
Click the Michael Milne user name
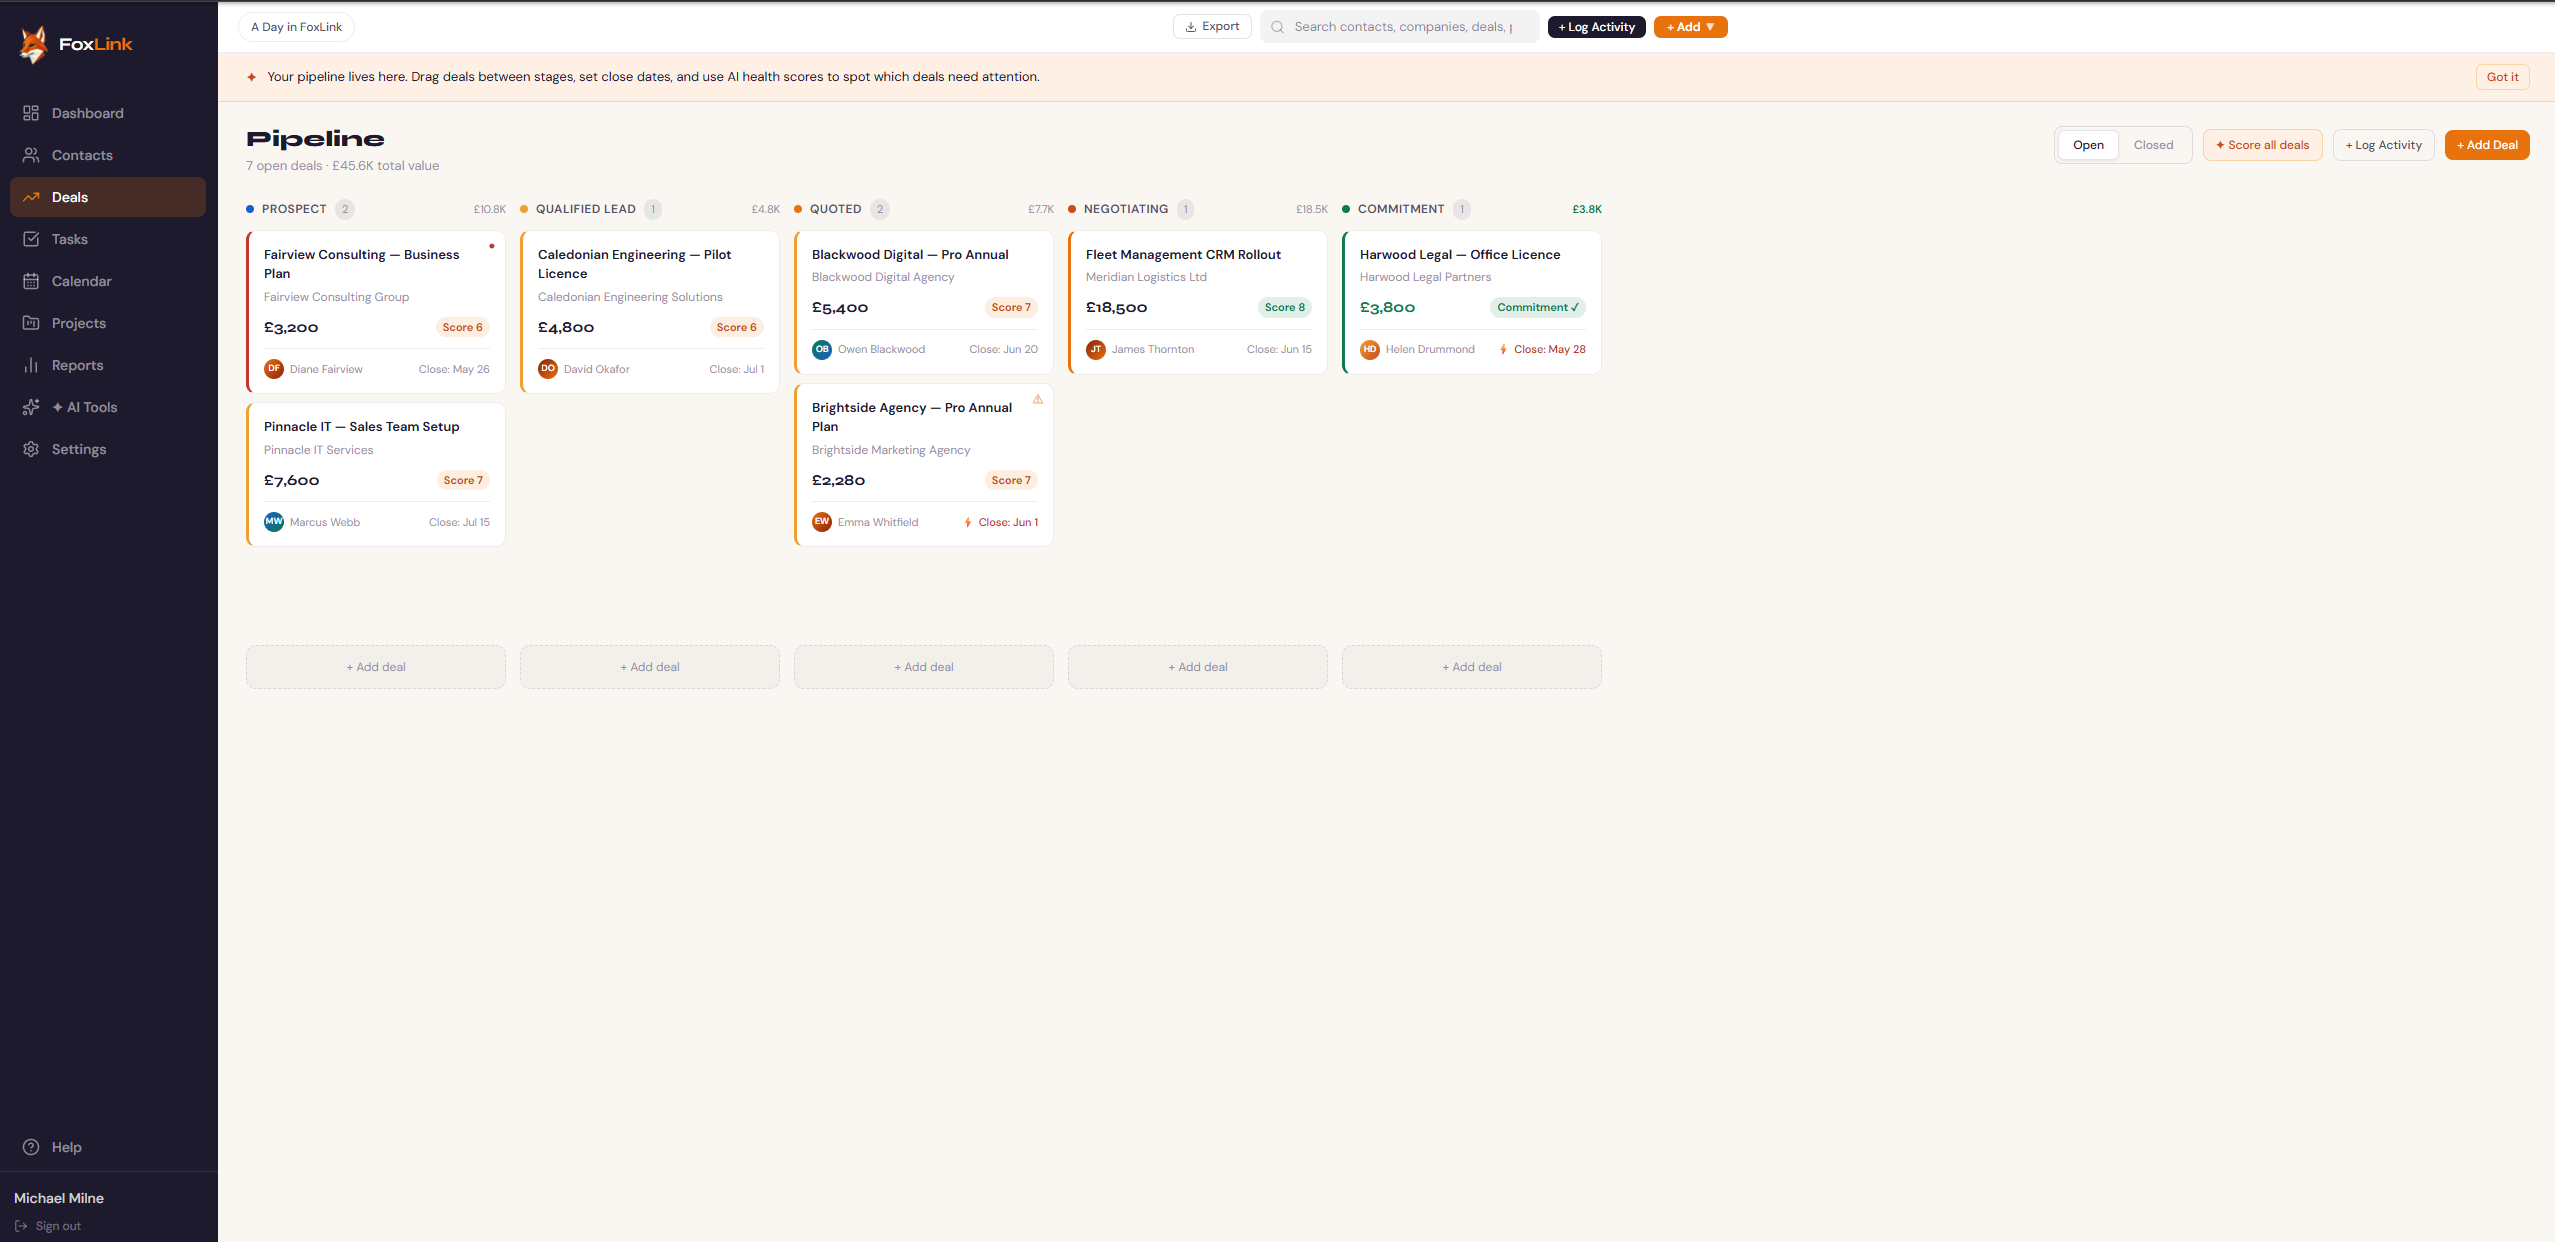click(x=59, y=1198)
